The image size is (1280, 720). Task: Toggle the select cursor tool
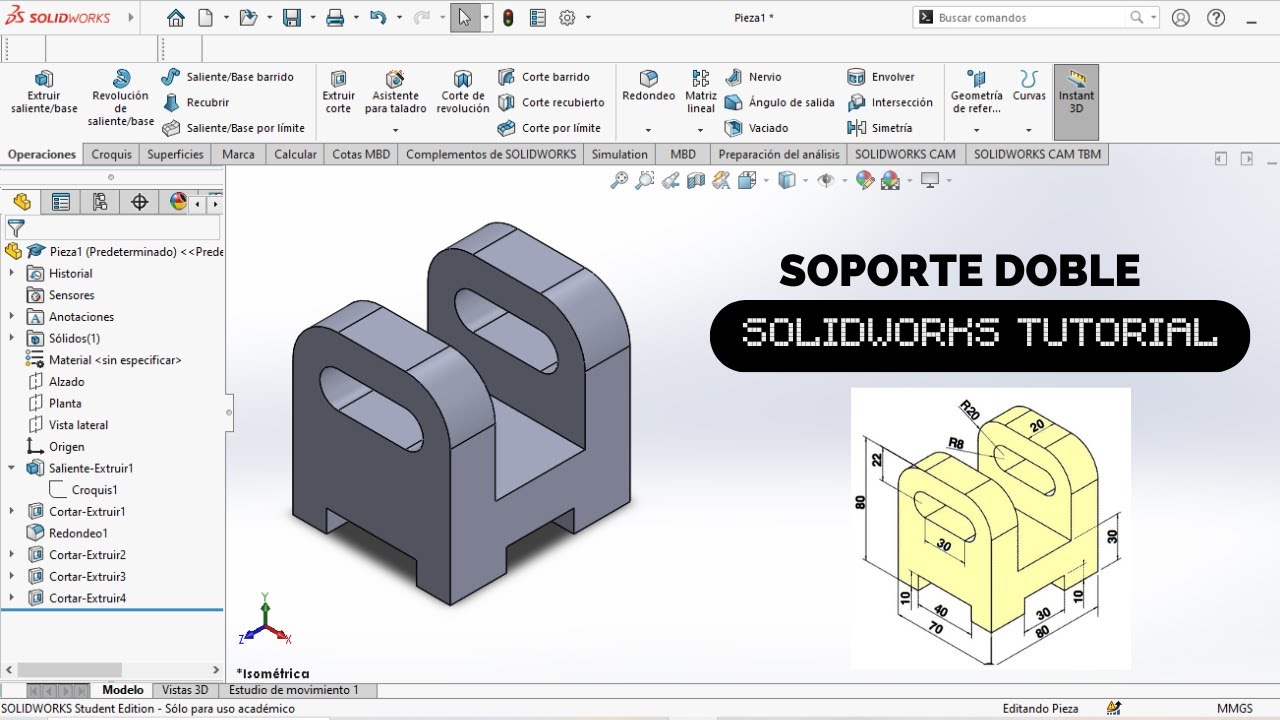pos(465,17)
